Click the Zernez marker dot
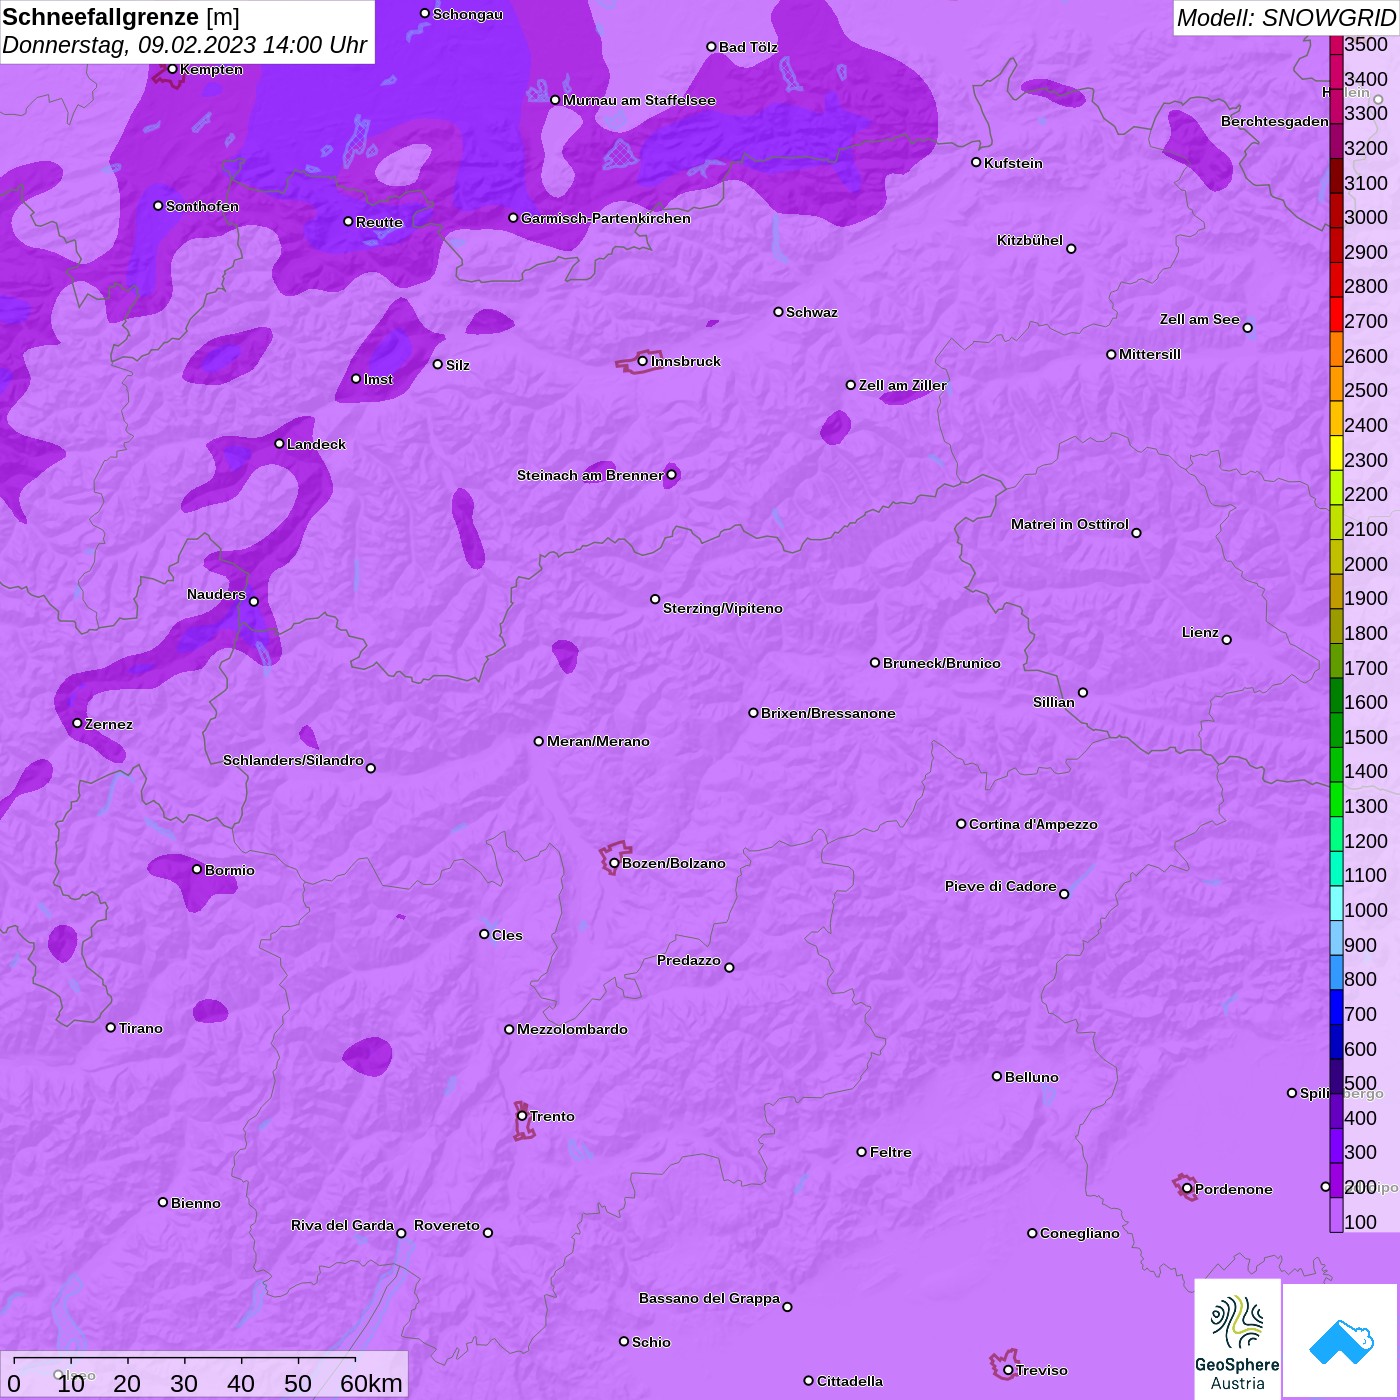The width and height of the screenshot is (1400, 1400). pyautogui.click(x=77, y=723)
